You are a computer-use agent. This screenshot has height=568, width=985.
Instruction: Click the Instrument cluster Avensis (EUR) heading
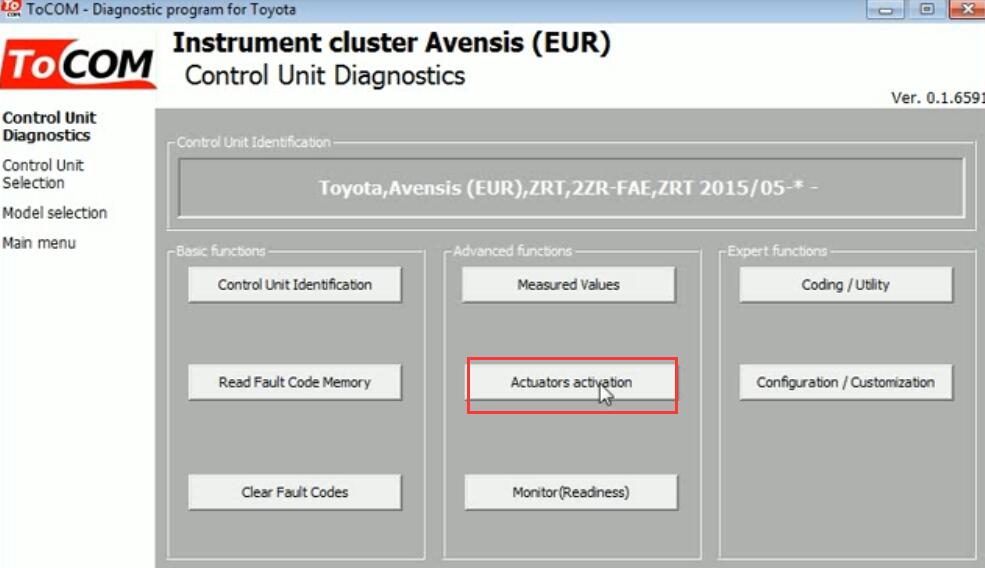(391, 43)
